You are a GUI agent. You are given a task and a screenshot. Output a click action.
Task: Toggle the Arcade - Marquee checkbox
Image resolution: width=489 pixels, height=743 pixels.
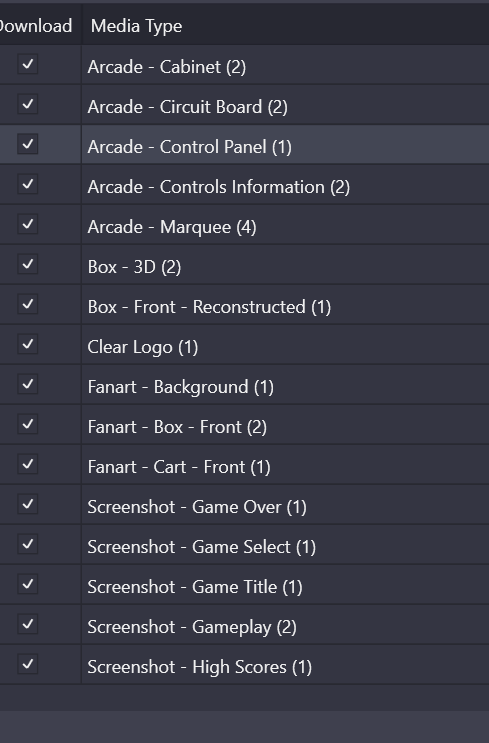click(x=28, y=224)
